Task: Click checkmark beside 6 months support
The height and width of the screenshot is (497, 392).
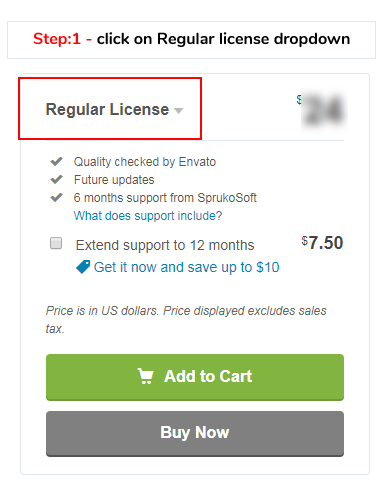Action: pyautogui.click(x=56, y=197)
